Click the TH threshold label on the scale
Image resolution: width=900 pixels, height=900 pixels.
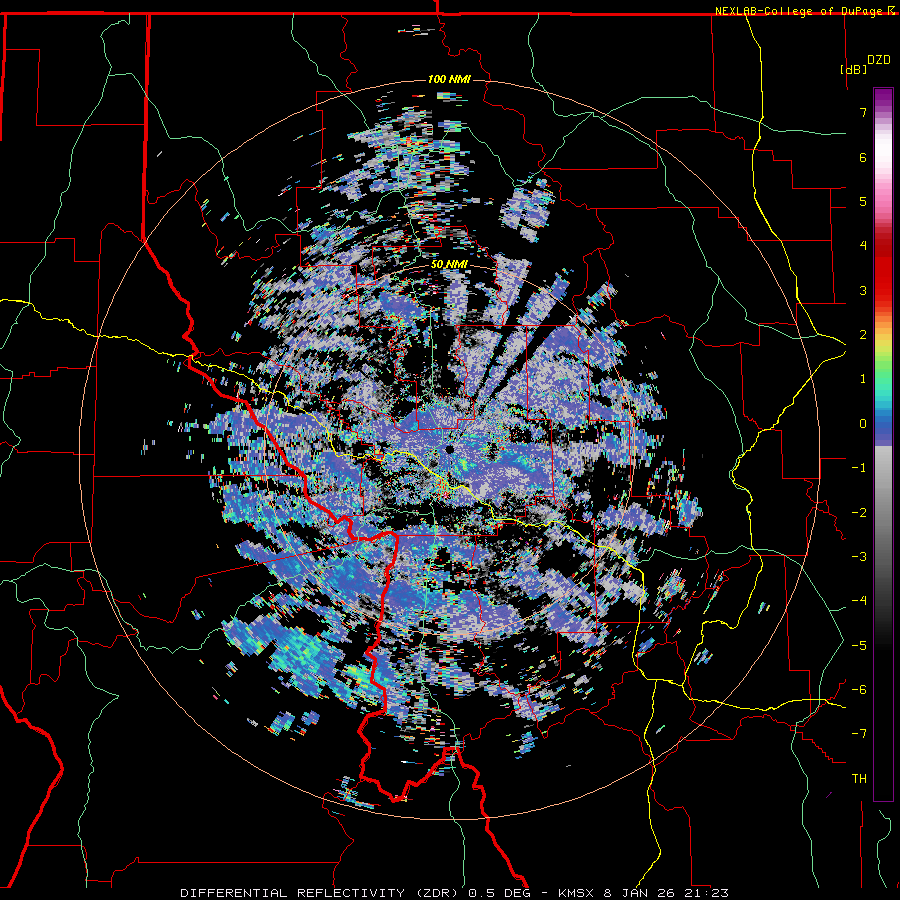(x=859, y=779)
